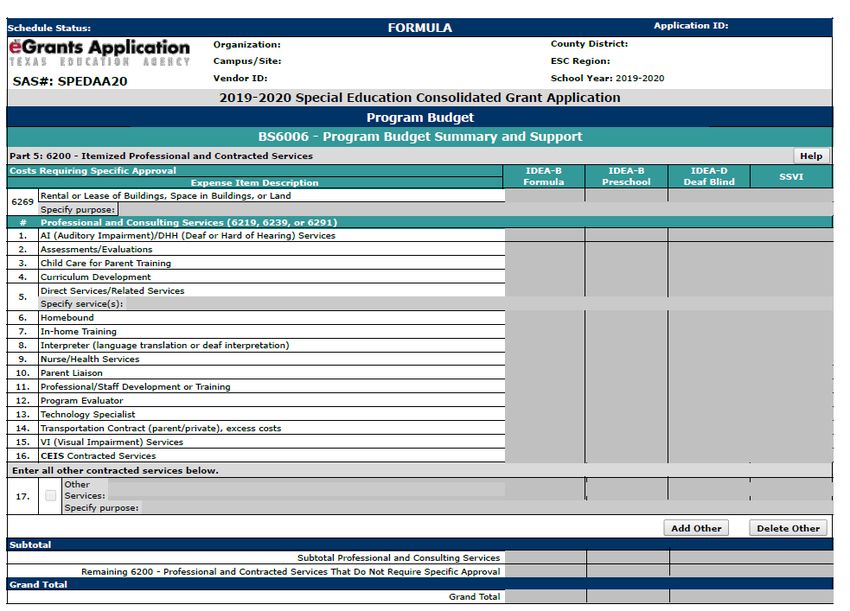The width and height of the screenshot is (850, 611).
Task: Click the ESC Region label
Action: point(580,61)
